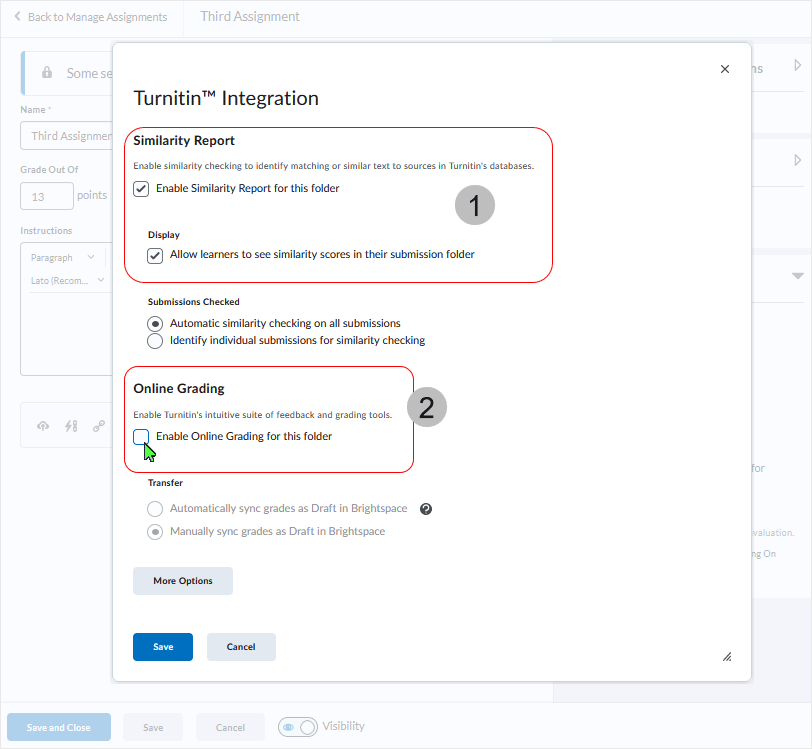Choose Automatically sync grades as Draft
Screen dimensions: 812x749
155,509
